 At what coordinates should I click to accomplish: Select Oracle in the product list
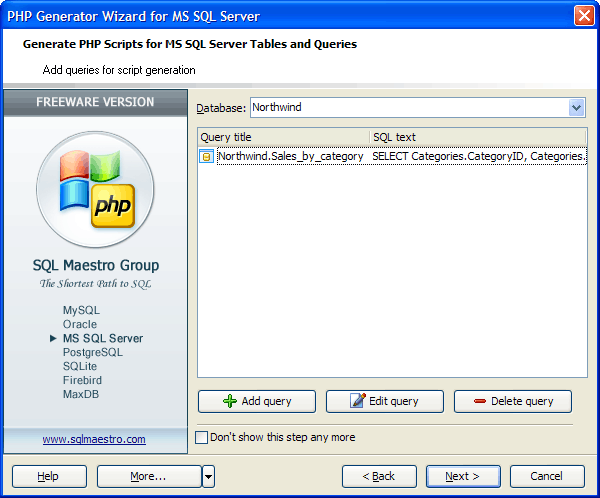coord(80,324)
